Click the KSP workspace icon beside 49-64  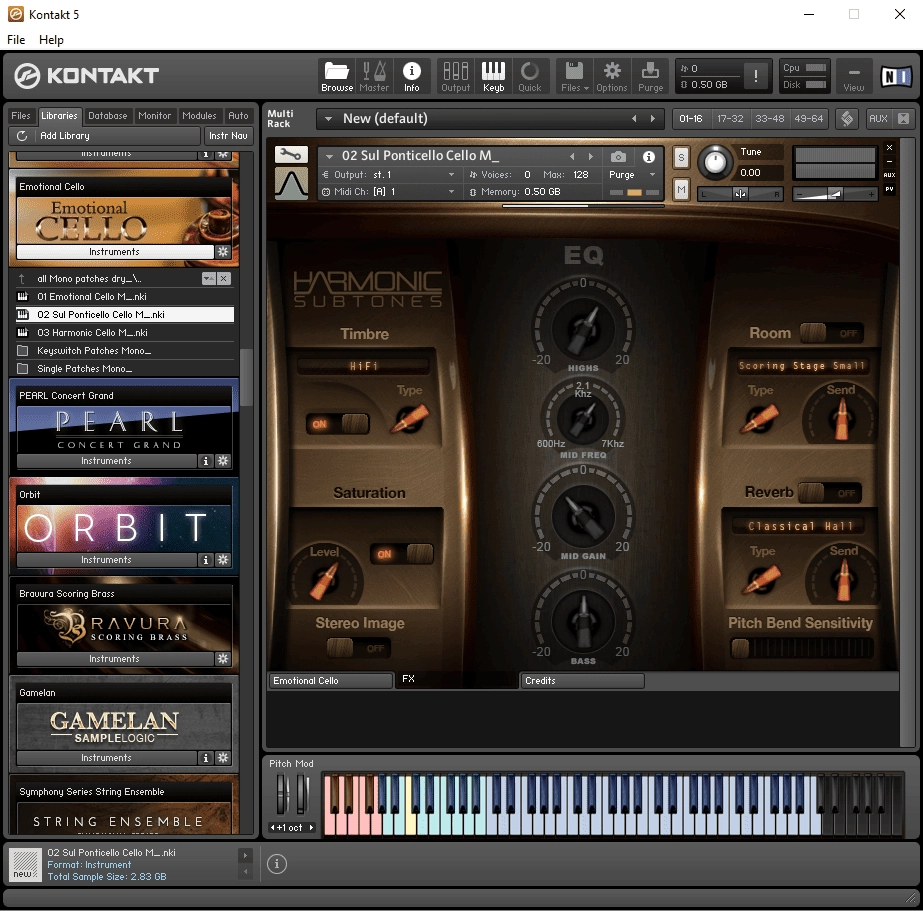point(846,119)
